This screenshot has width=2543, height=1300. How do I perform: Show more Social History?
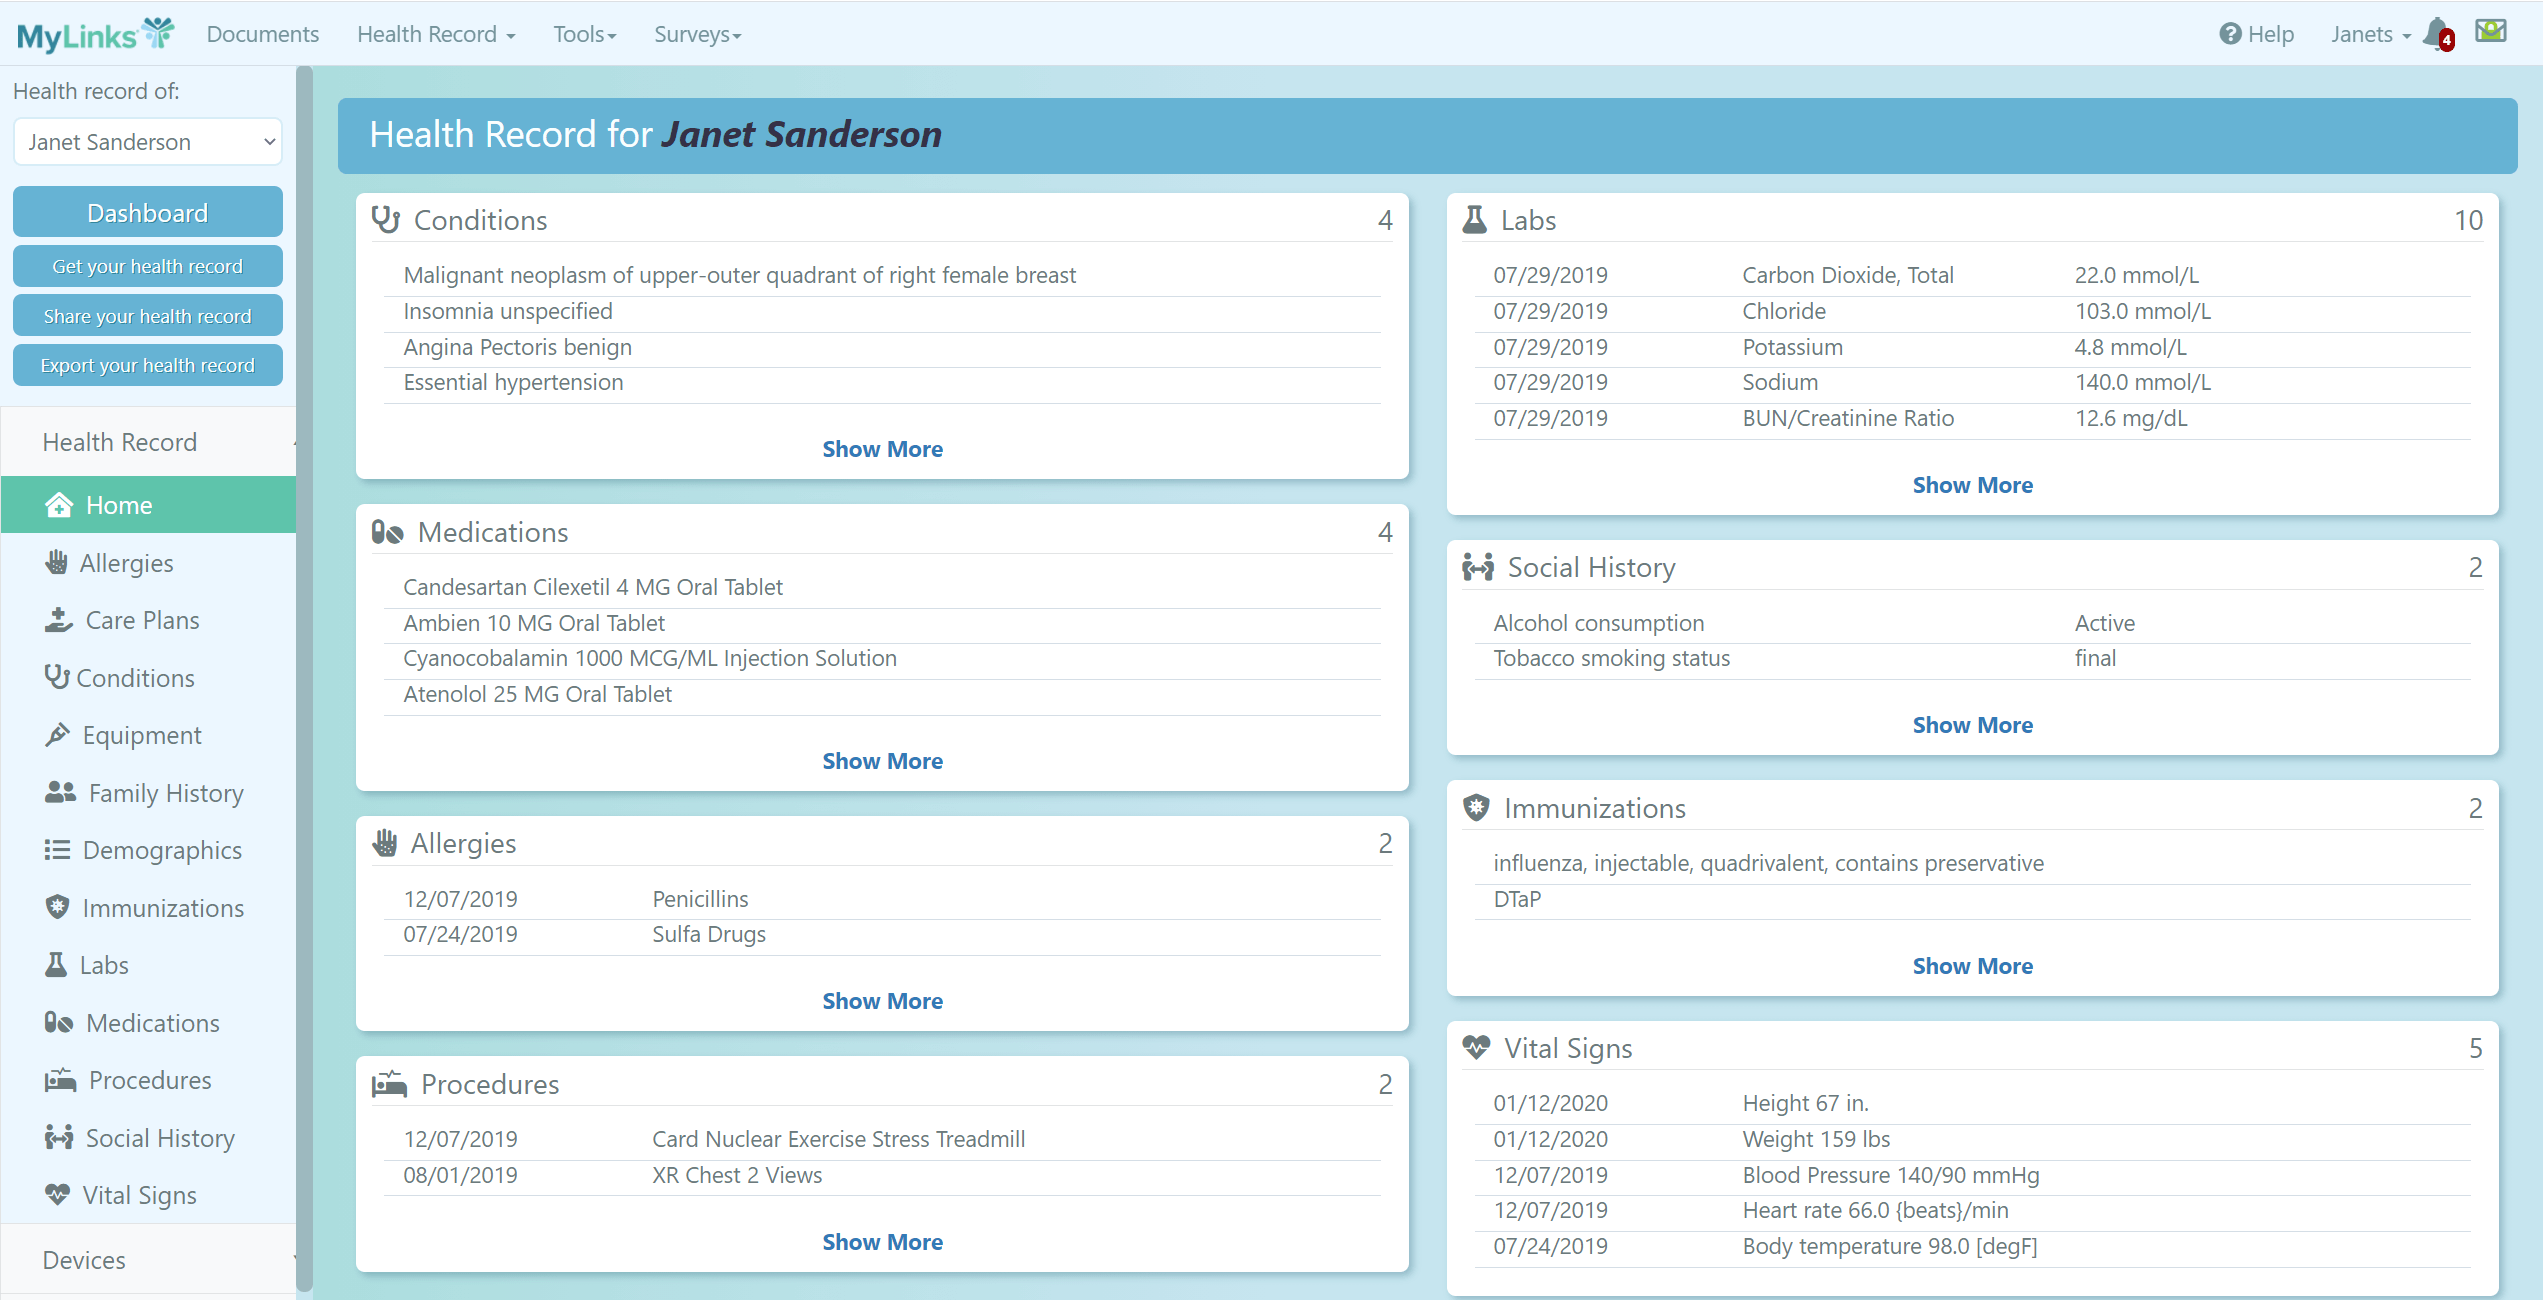1972,725
